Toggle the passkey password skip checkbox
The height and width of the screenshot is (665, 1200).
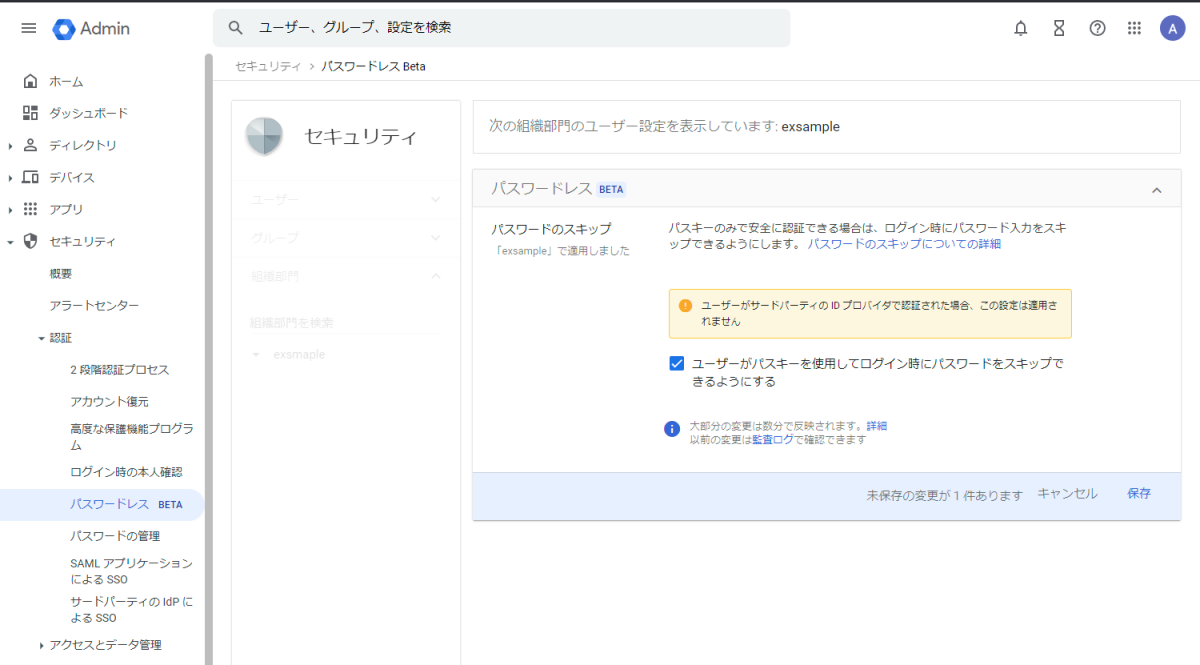(x=677, y=363)
